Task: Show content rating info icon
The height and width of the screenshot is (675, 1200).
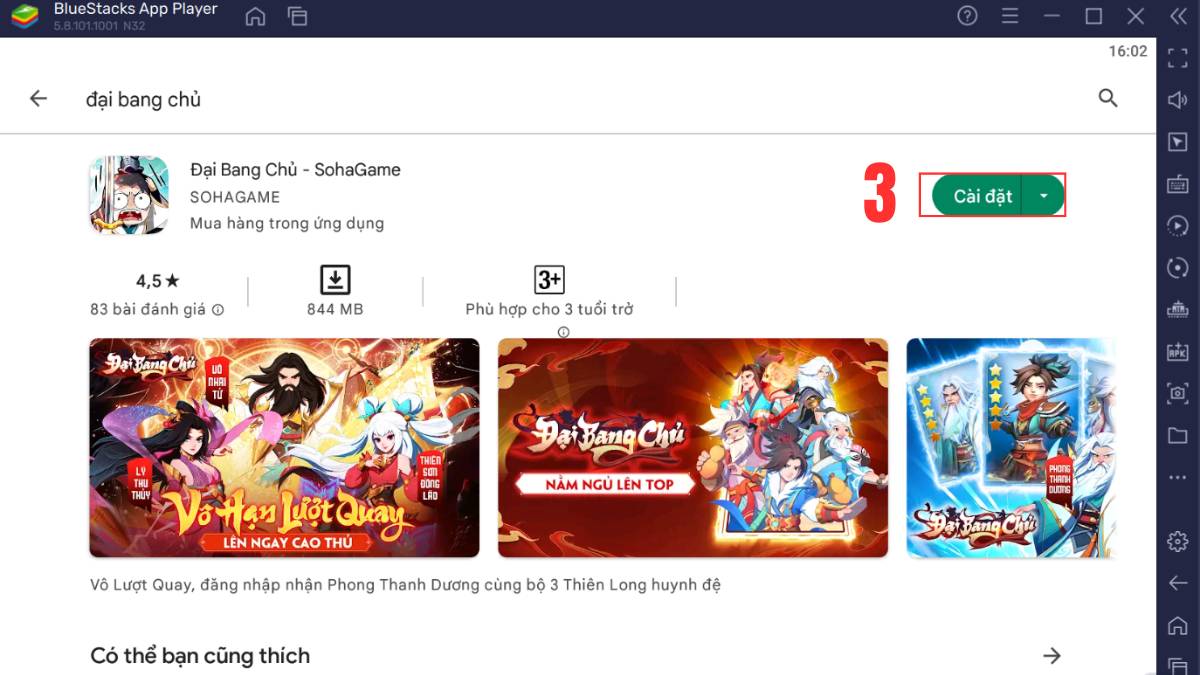Action: [563, 331]
